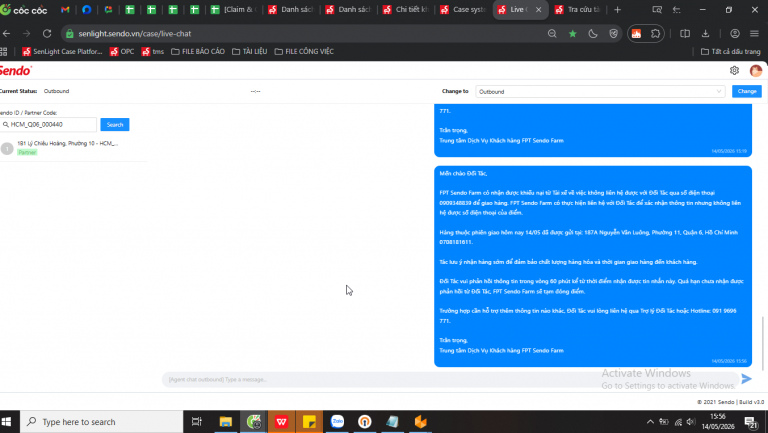The image size is (768, 433).
Task: Click the chat vertical scrollbar
Action: pos(763,343)
